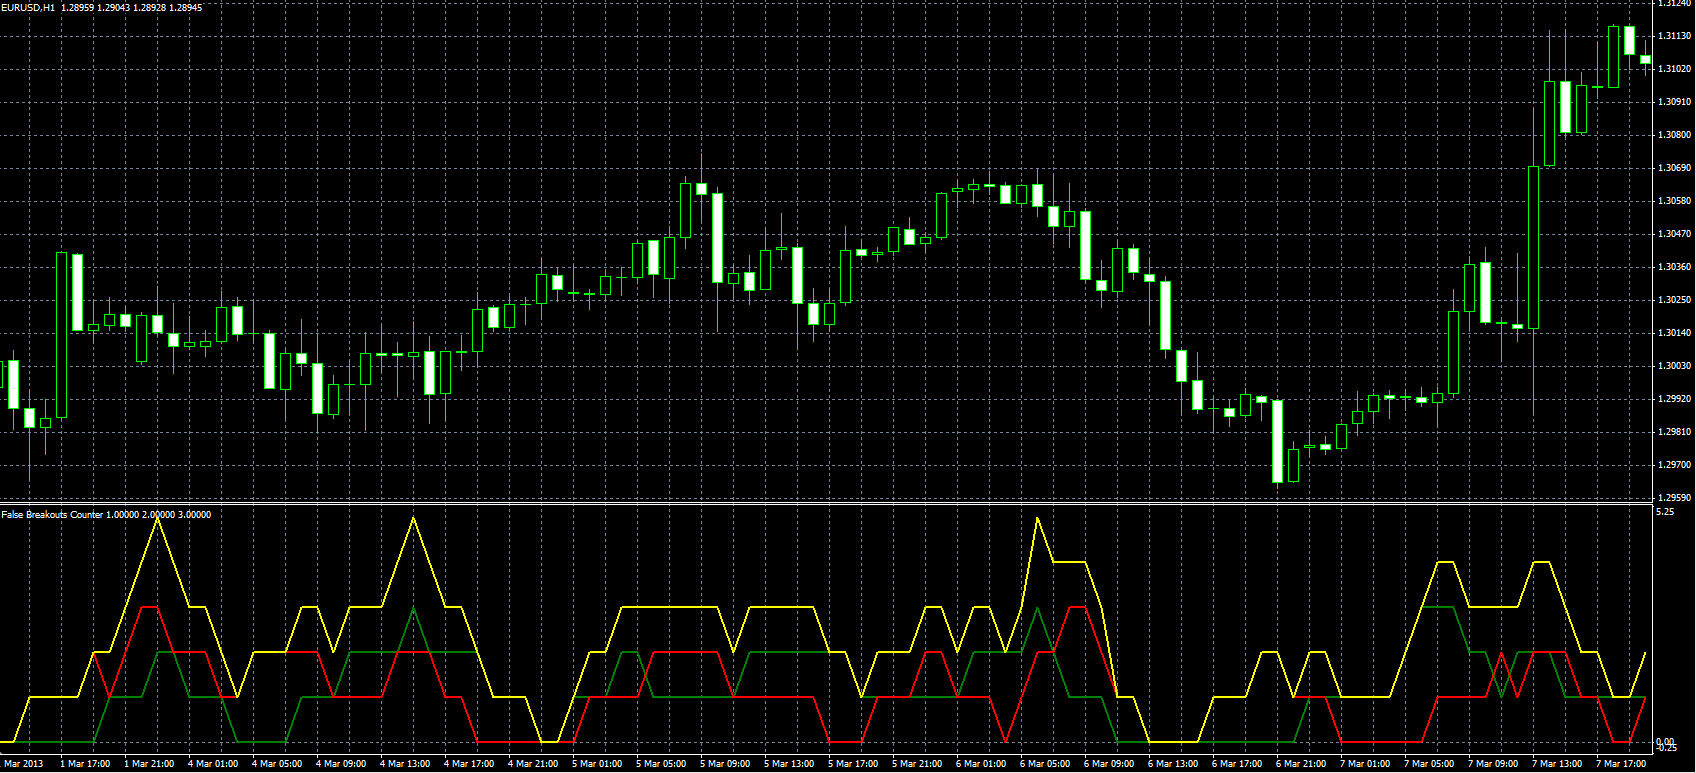The image size is (1696, 773).
Task: Click the 1.29810 price level label
Action: pyautogui.click(x=1674, y=432)
